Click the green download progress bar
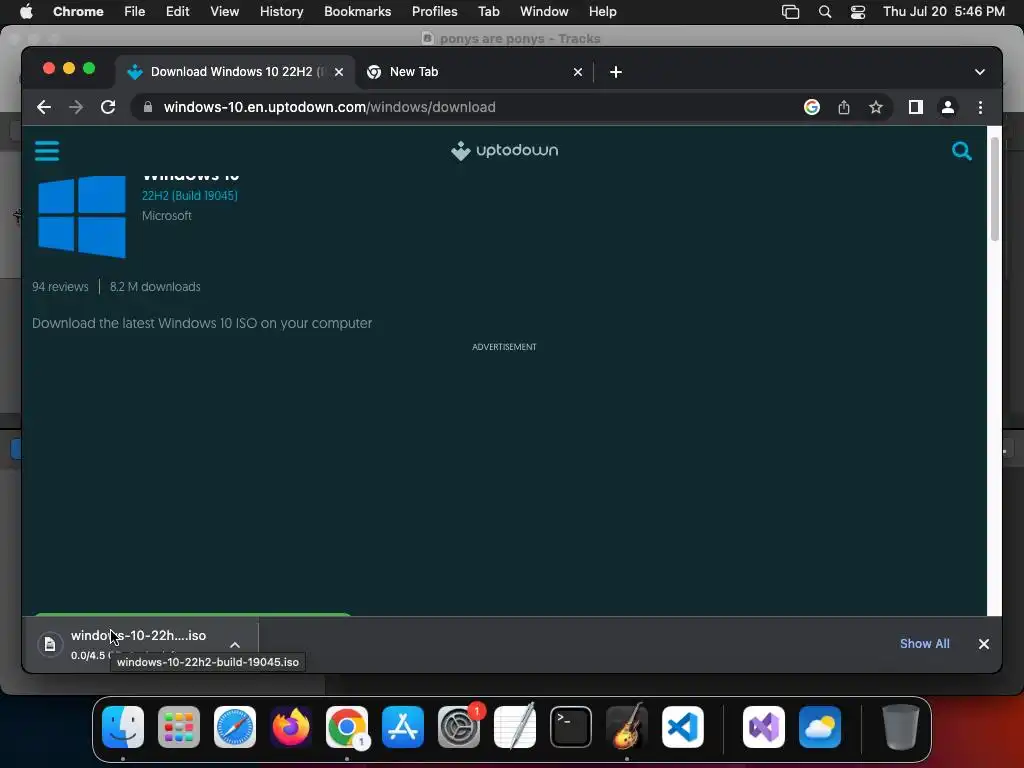This screenshot has height=768, width=1024. pos(193,614)
